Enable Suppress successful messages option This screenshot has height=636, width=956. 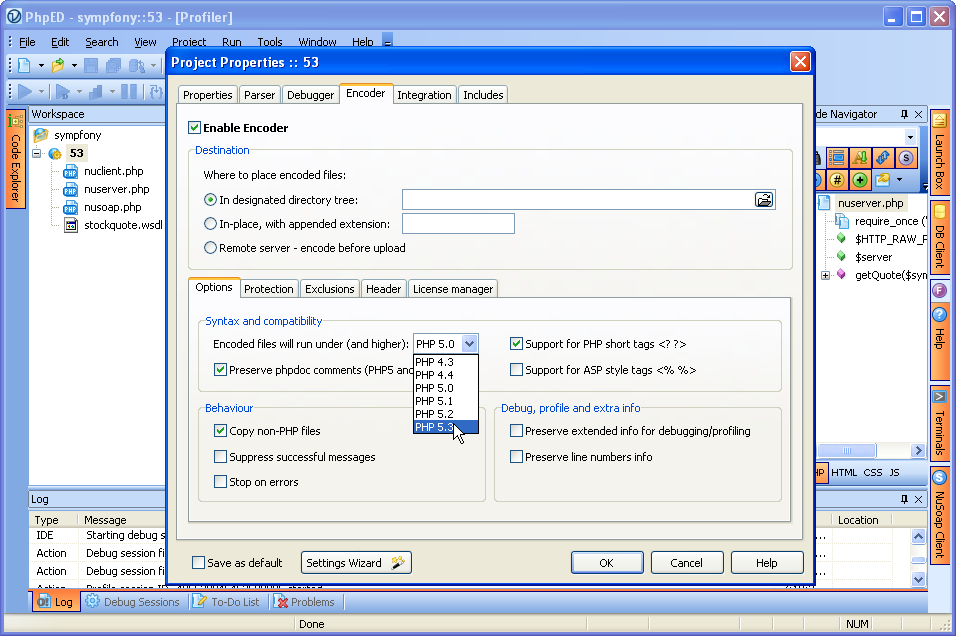click(x=221, y=457)
